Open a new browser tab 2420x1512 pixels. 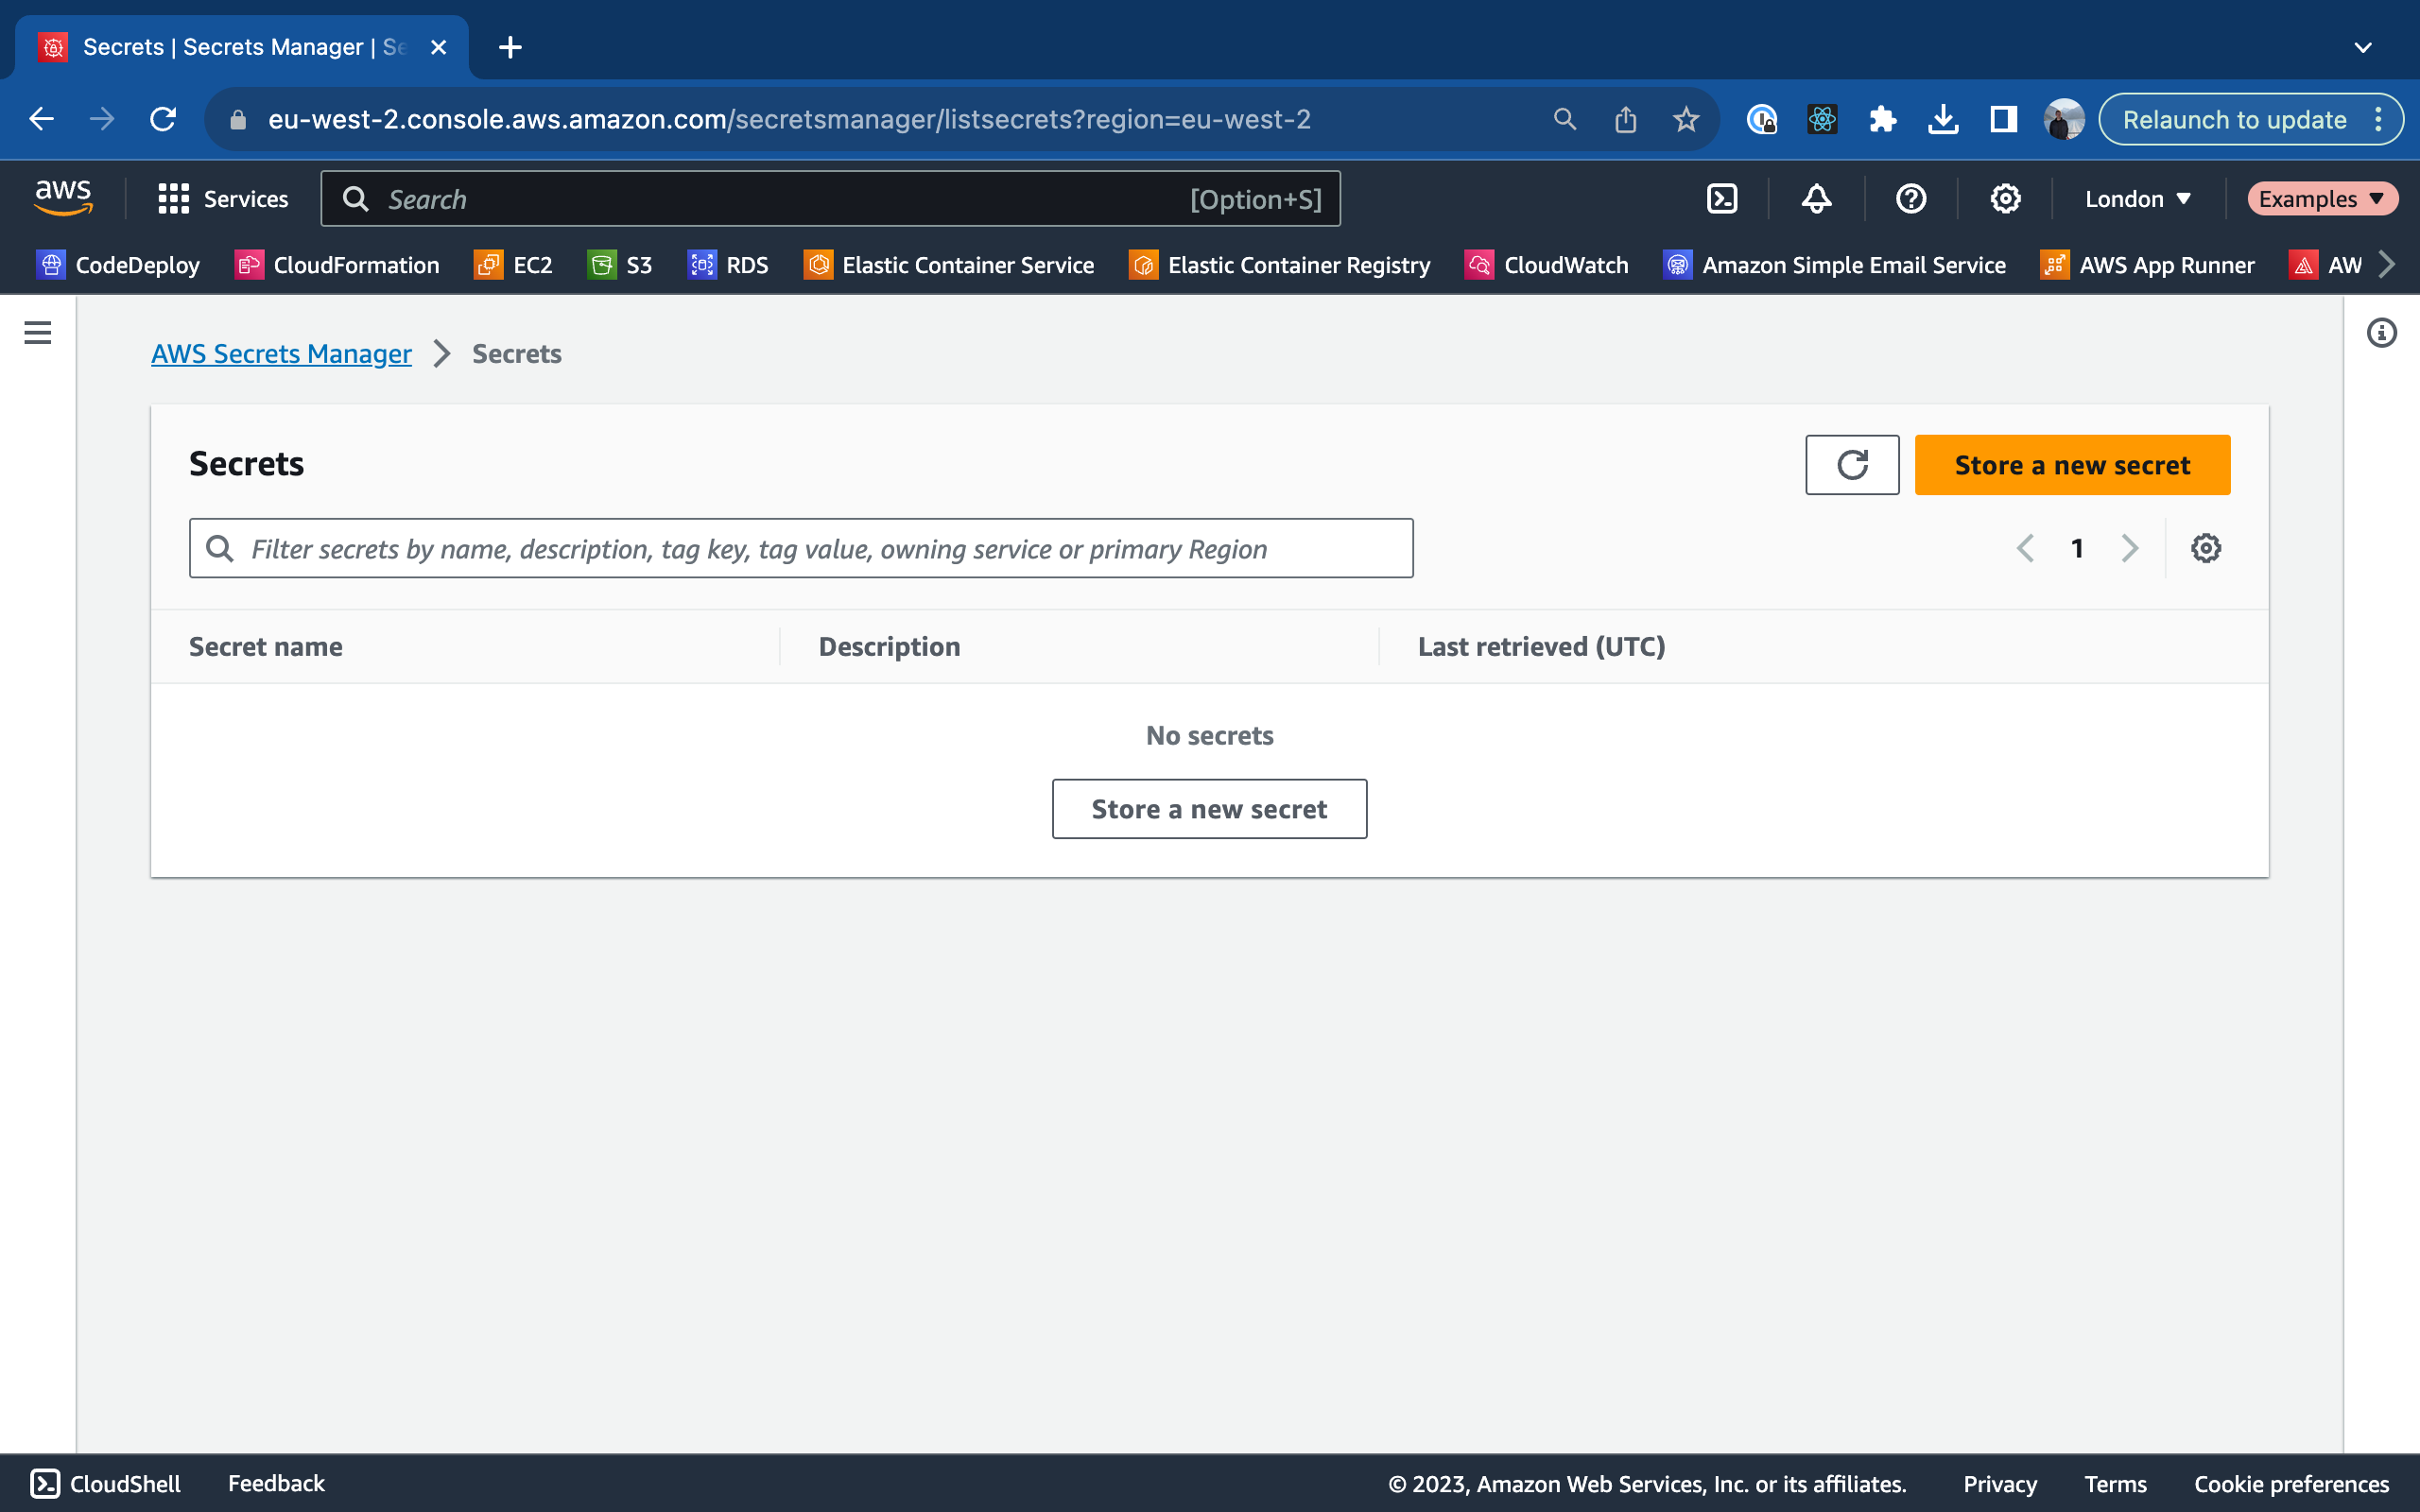(510, 47)
